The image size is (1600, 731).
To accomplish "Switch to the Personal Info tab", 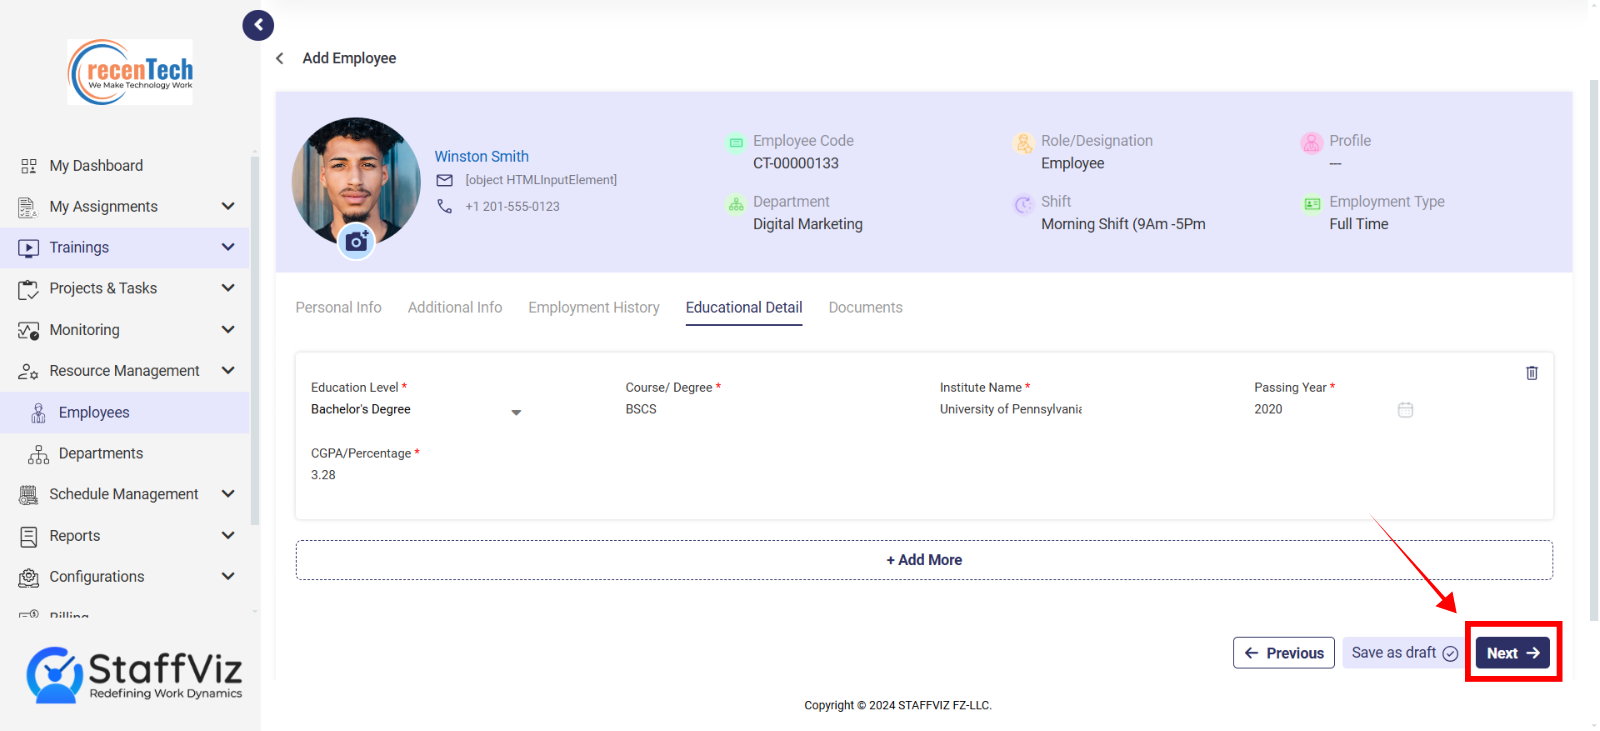I will pos(338,308).
